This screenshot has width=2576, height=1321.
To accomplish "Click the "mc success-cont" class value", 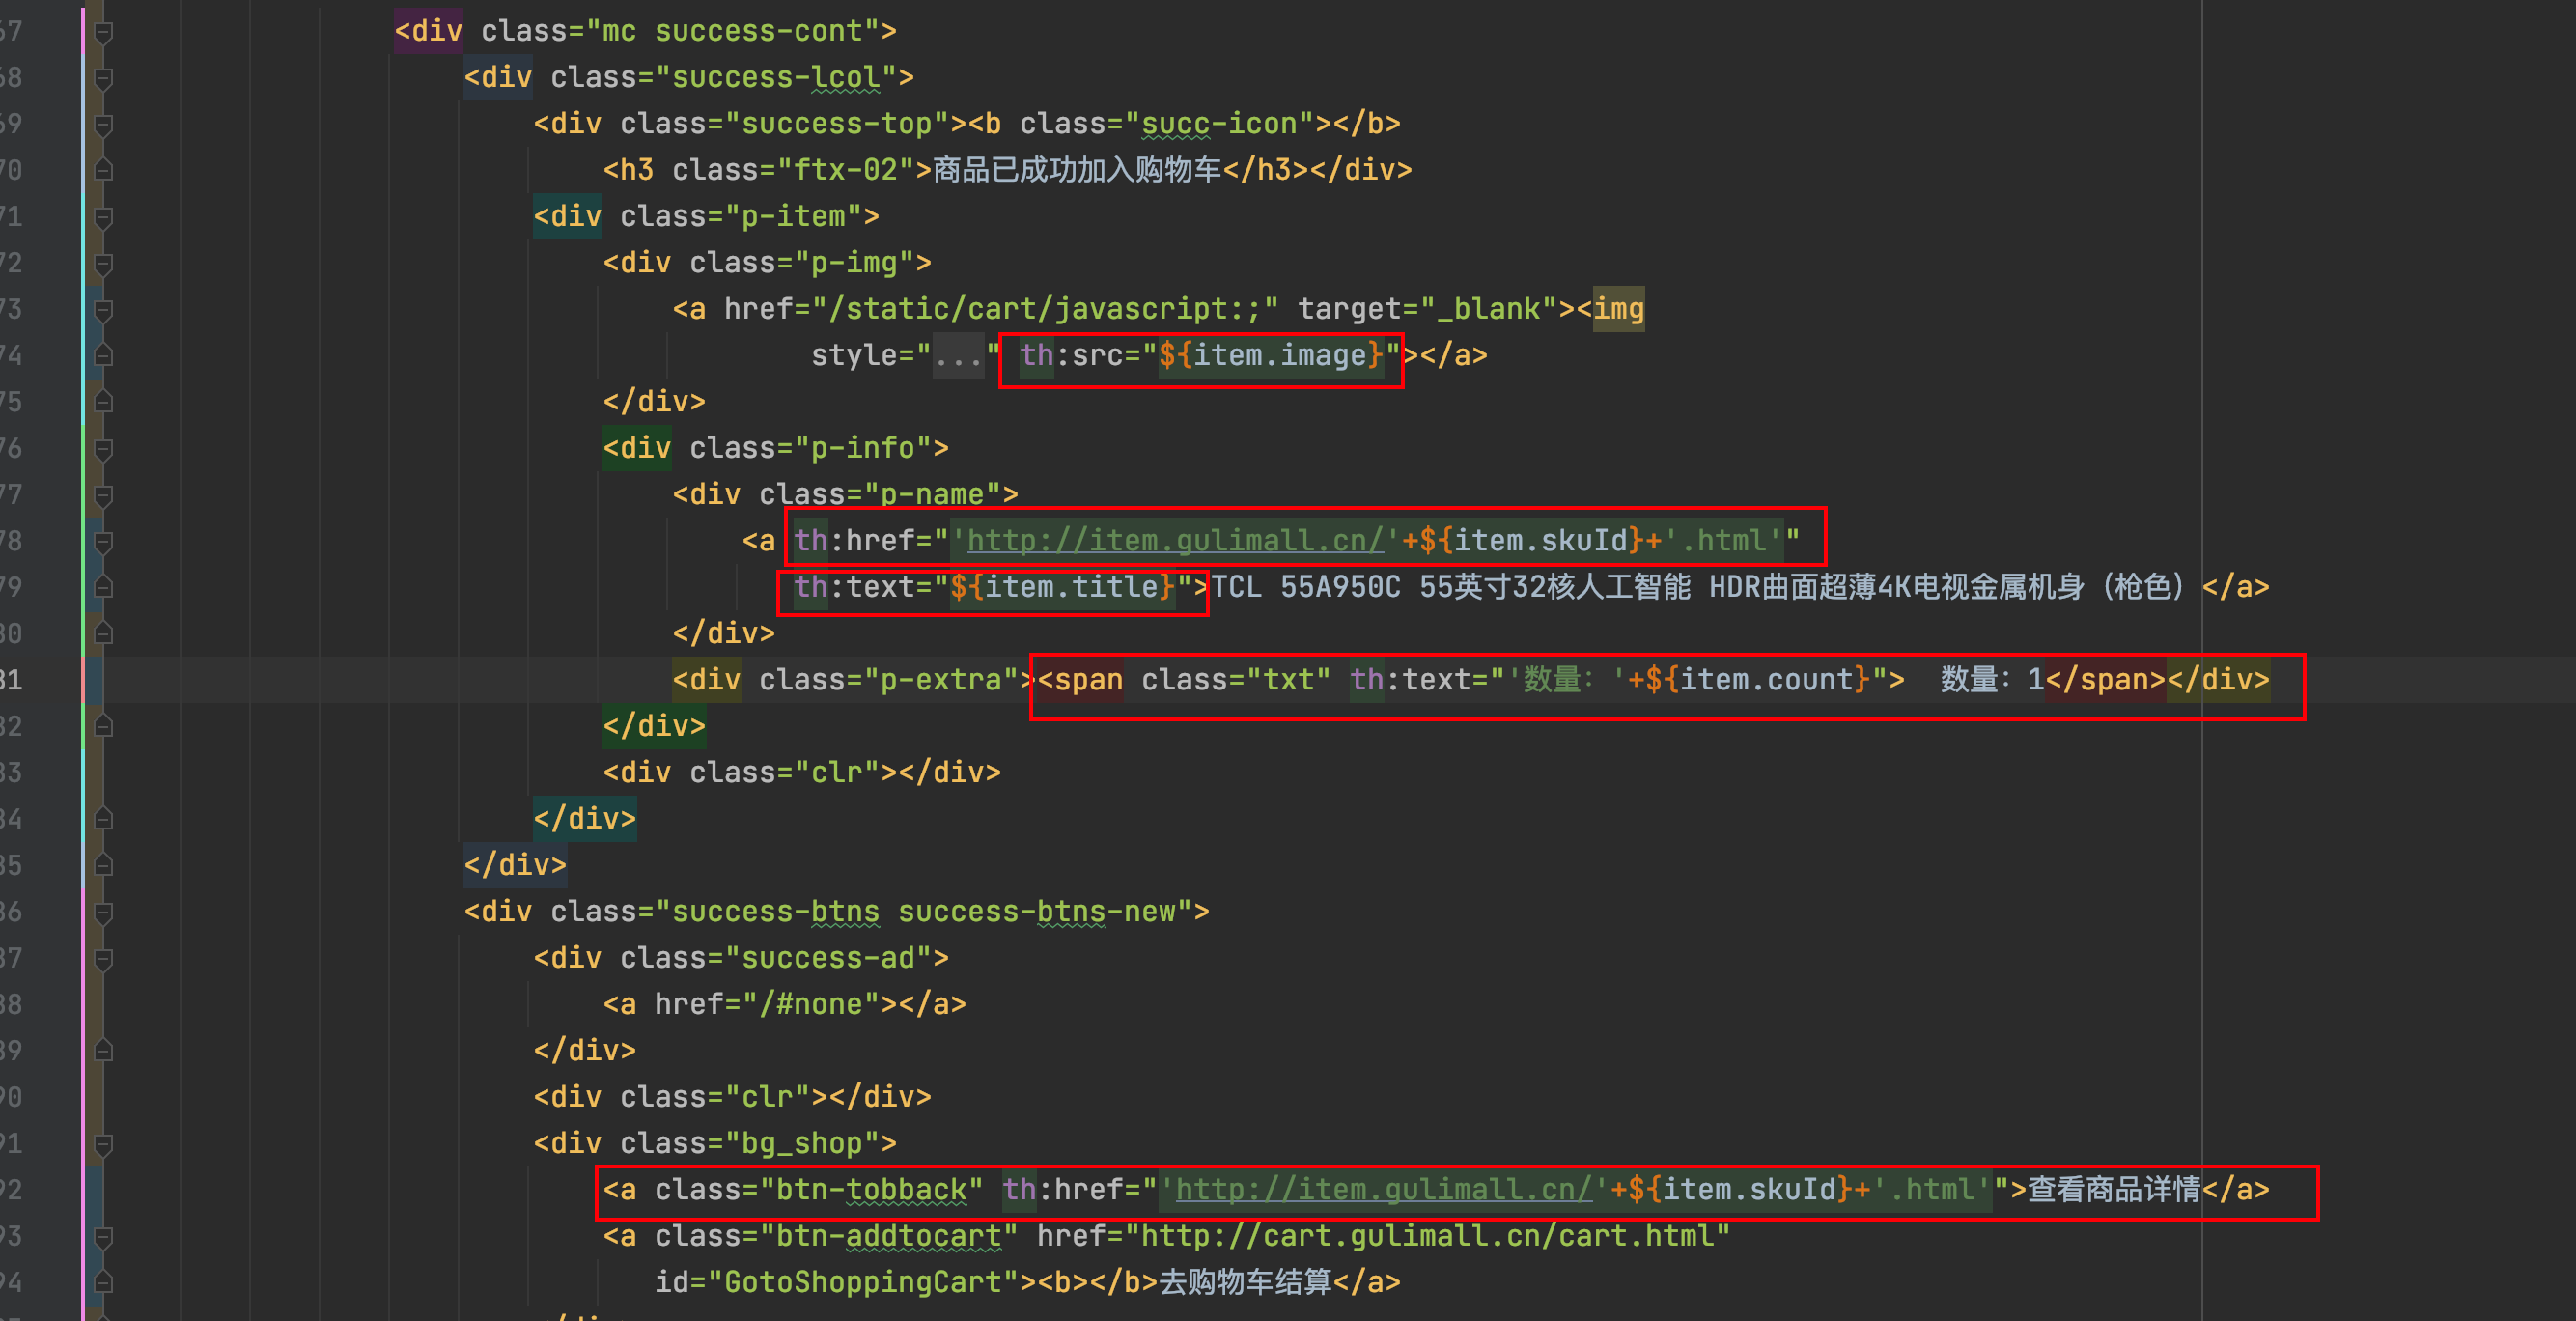I will pyautogui.click(x=733, y=32).
